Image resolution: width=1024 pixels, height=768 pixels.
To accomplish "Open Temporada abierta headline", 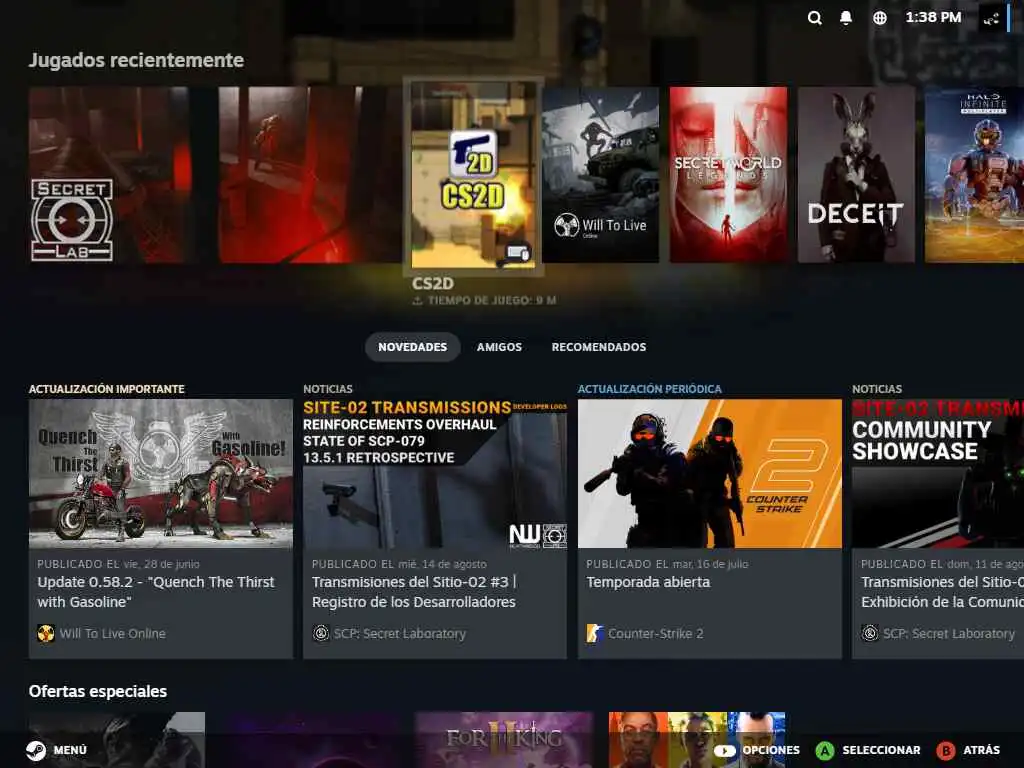I will (x=648, y=582).
